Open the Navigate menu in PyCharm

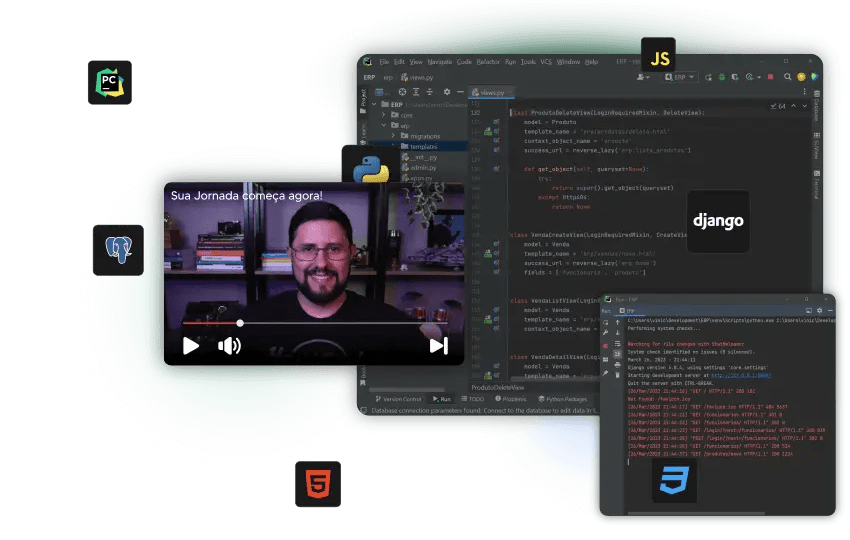[440, 62]
